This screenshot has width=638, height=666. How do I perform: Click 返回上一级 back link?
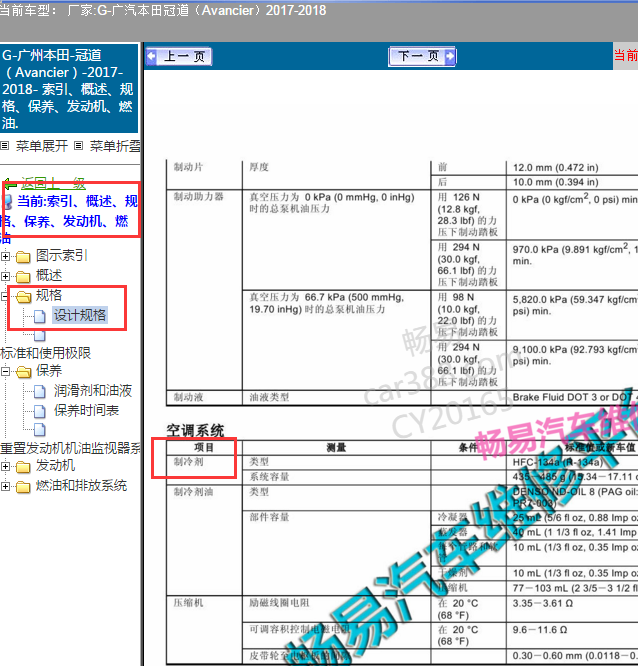click(x=53, y=184)
